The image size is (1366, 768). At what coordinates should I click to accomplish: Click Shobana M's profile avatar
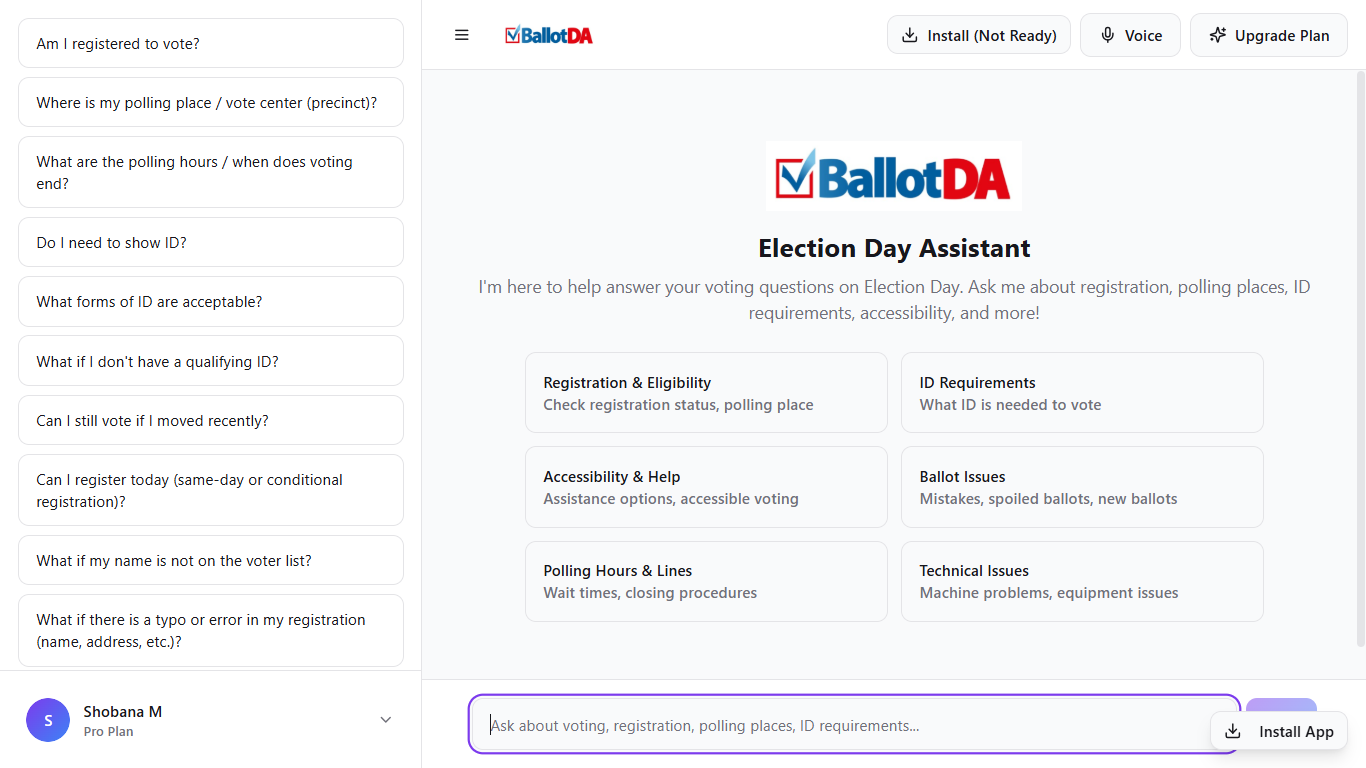click(48, 720)
